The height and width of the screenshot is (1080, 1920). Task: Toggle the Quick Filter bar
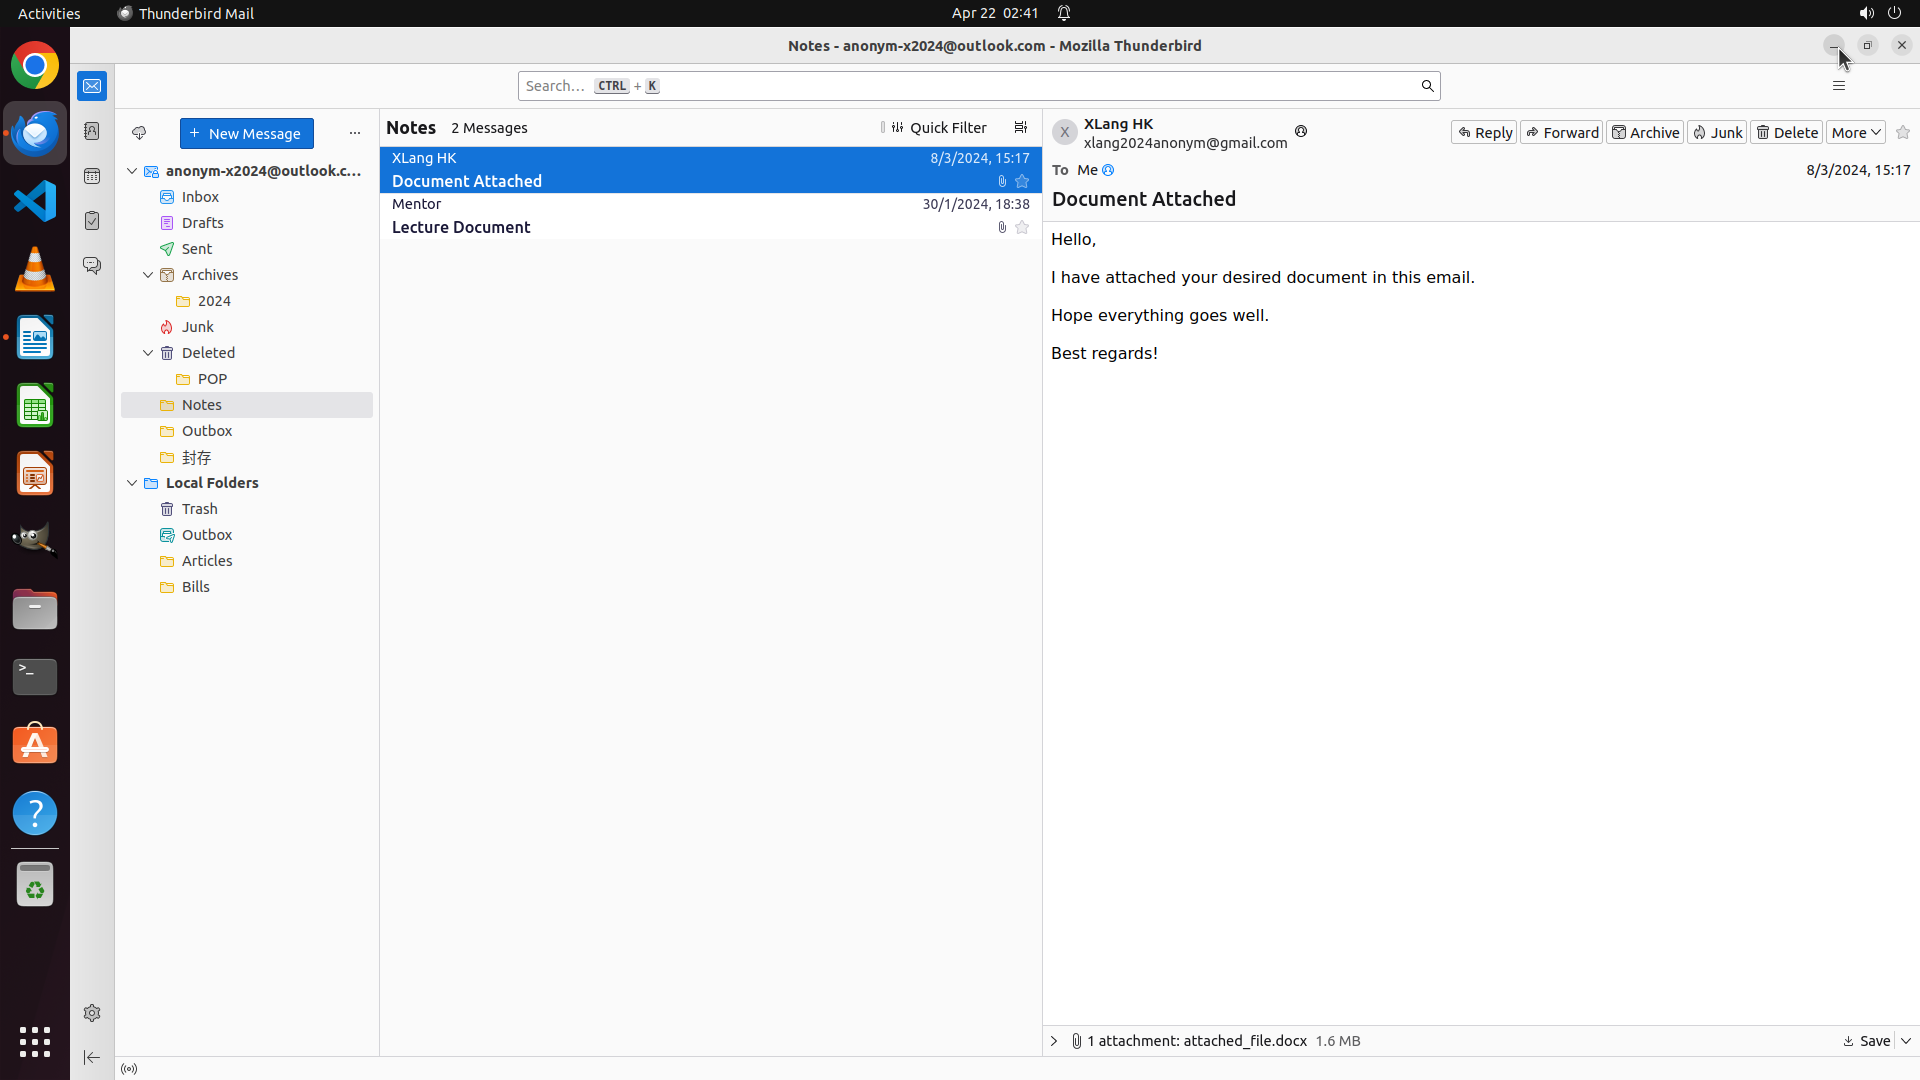coord(938,128)
